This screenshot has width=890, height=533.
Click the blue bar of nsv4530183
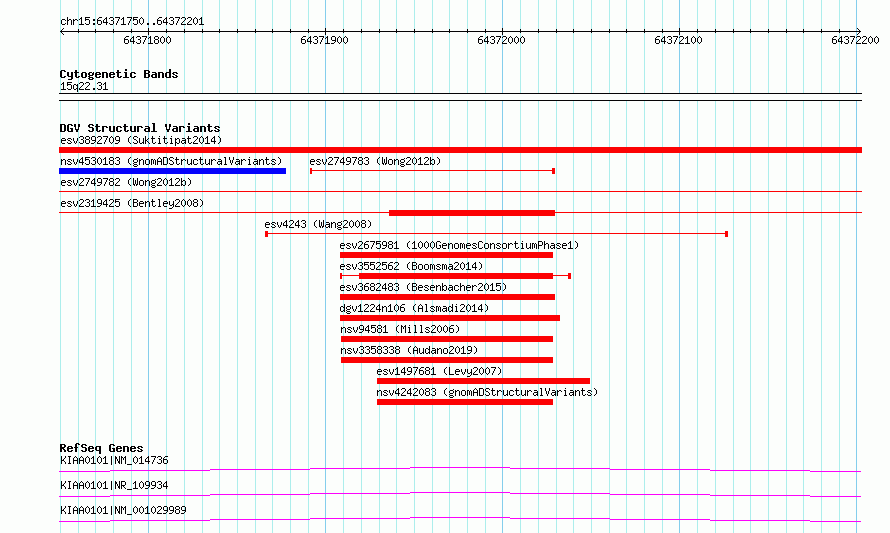coord(173,171)
